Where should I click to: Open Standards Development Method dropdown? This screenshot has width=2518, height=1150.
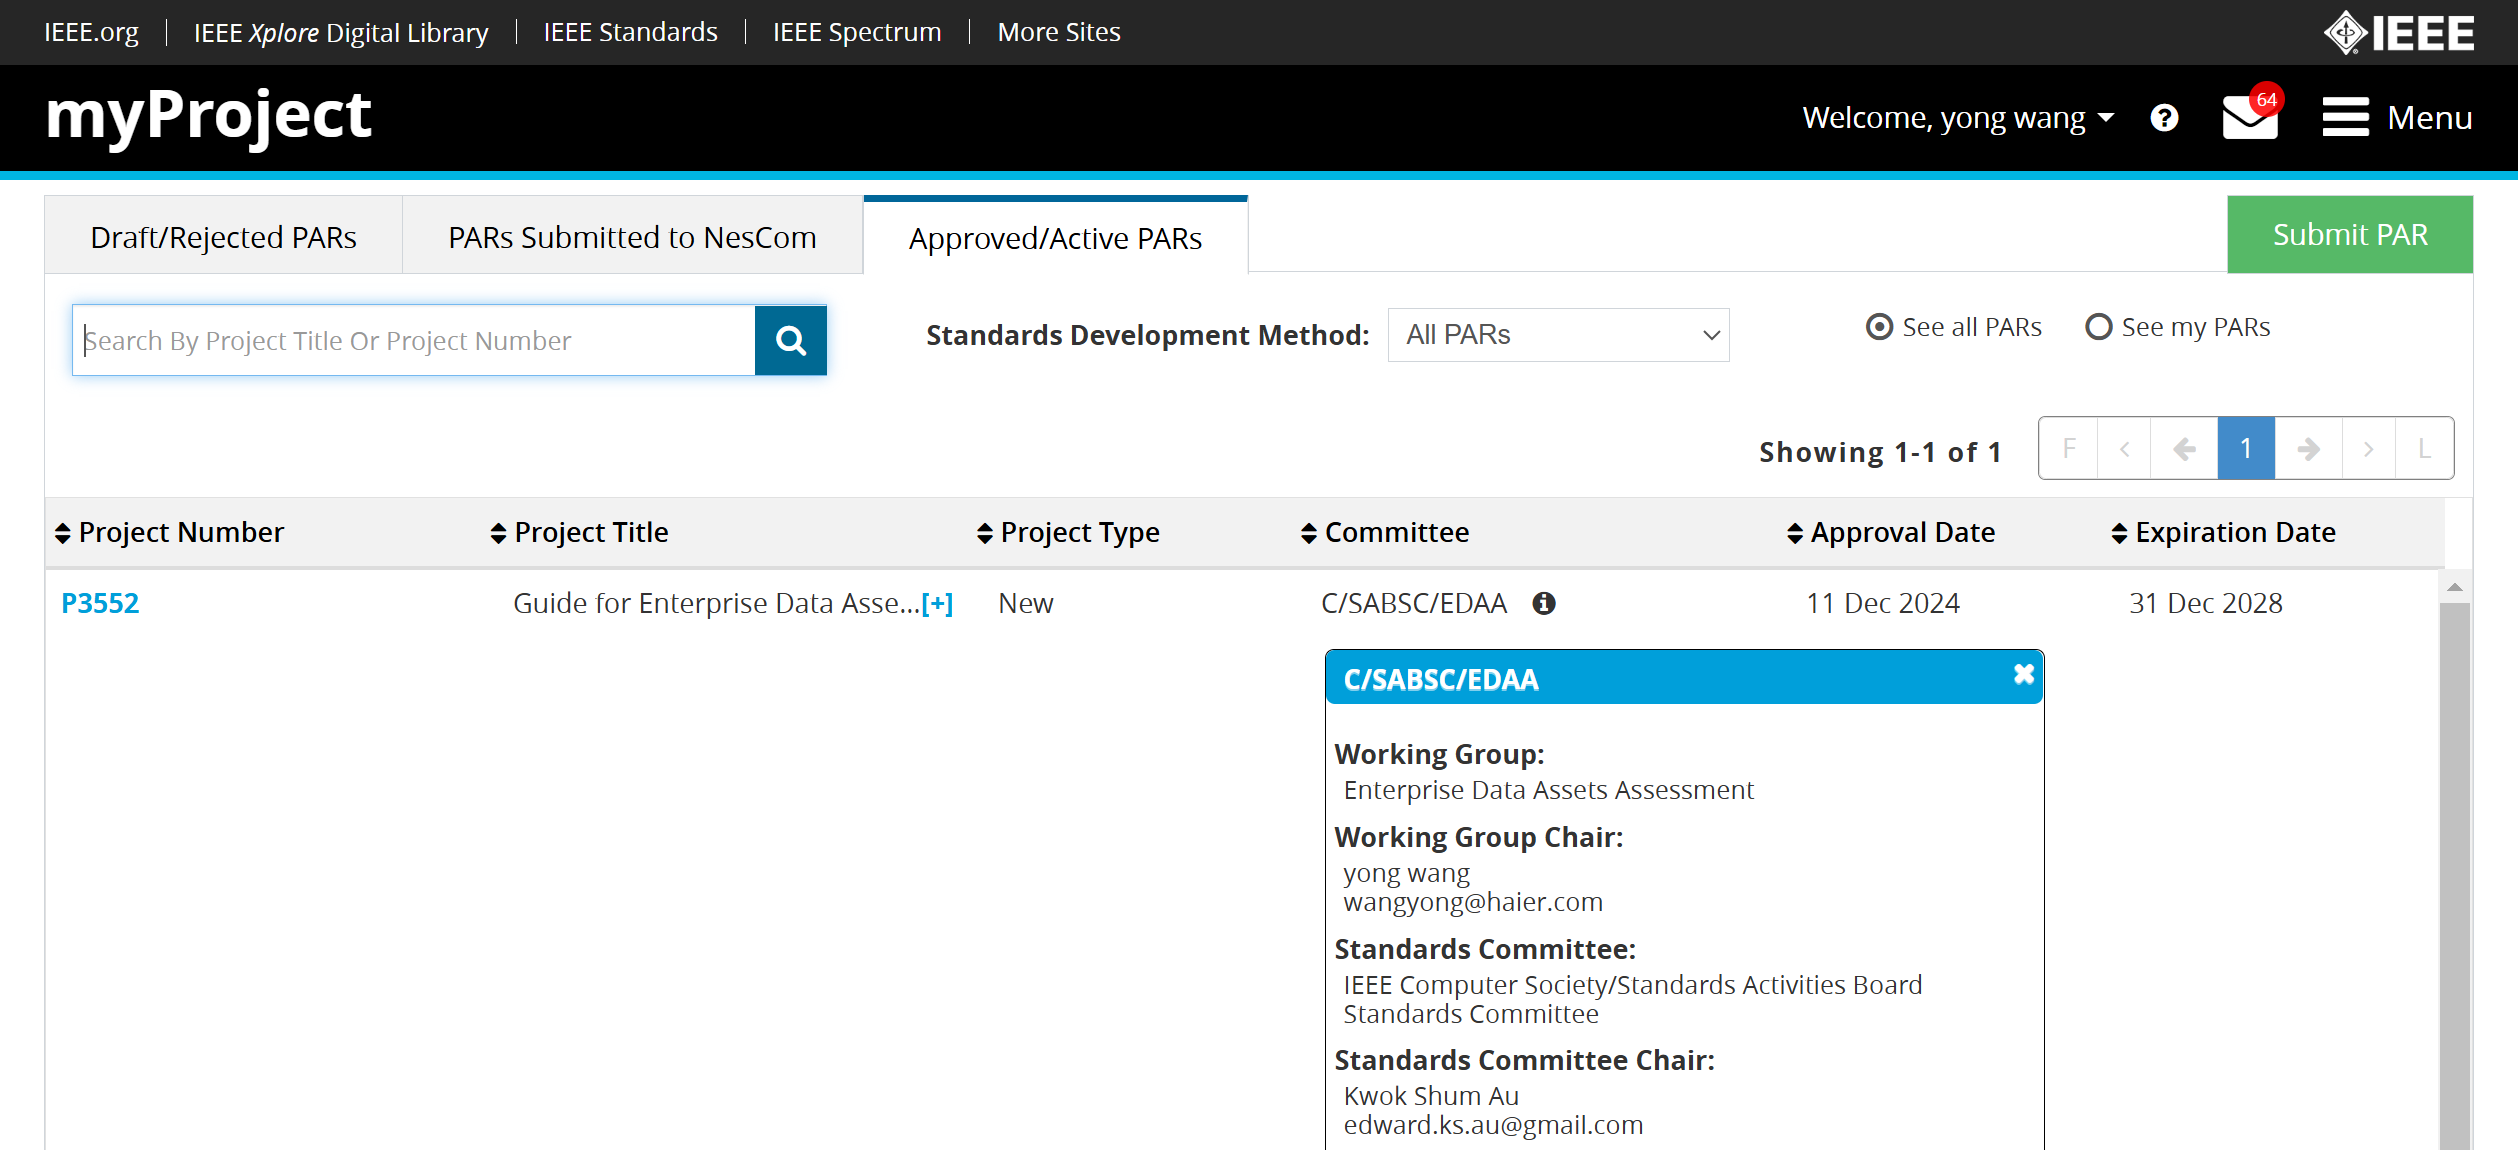pyautogui.click(x=1558, y=335)
